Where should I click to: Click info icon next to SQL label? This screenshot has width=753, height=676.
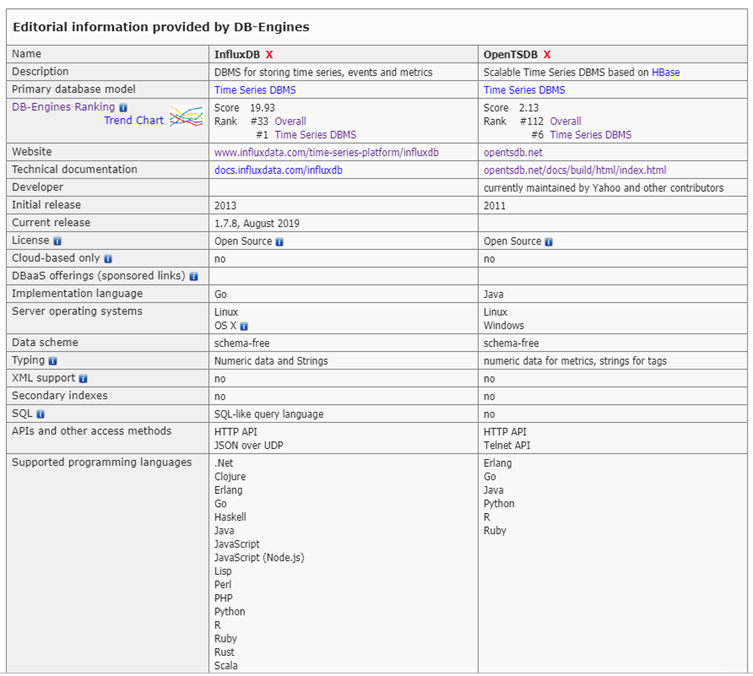[40, 414]
